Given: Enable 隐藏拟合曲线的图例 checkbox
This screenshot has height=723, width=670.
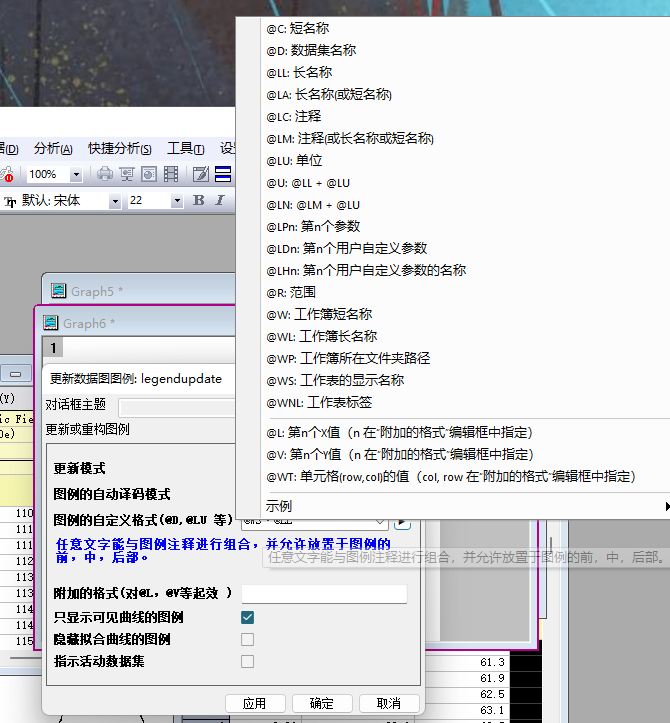Looking at the screenshot, I should click(247, 639).
